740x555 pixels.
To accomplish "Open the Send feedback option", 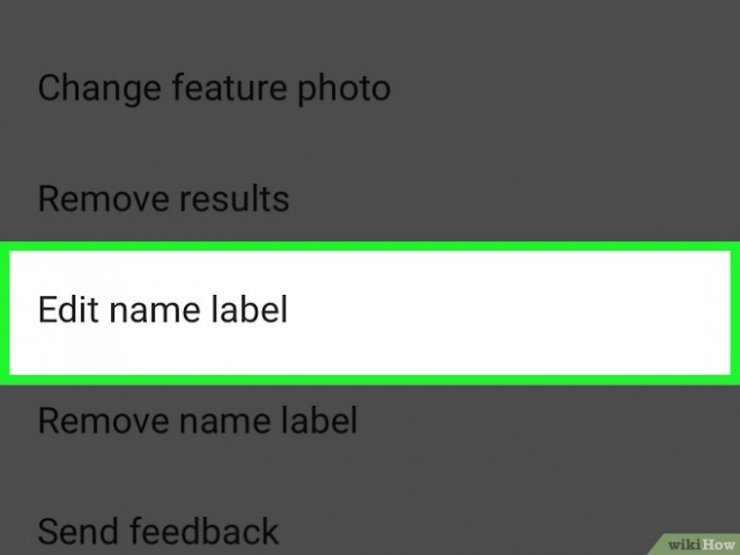I will [x=370, y=531].
